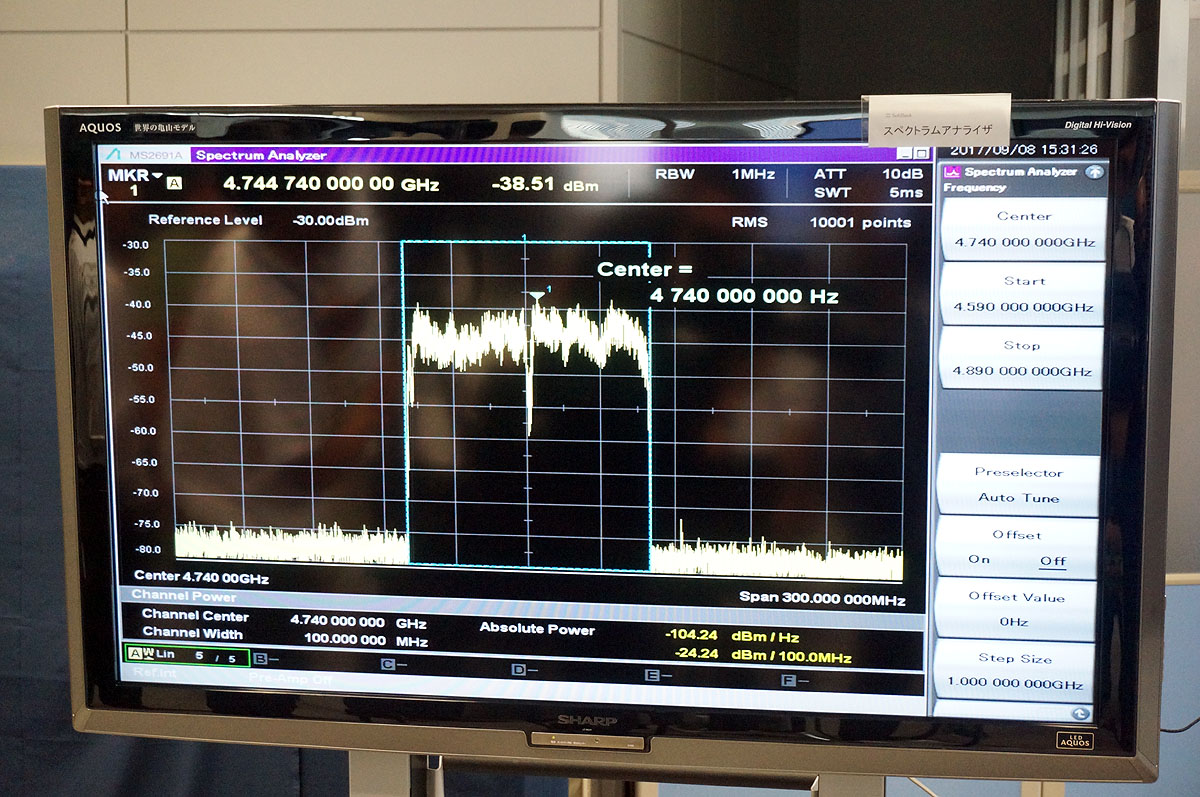The width and height of the screenshot is (1200, 797).
Task: Minimize the Spectrum Analyzer window
Action: 904,153
